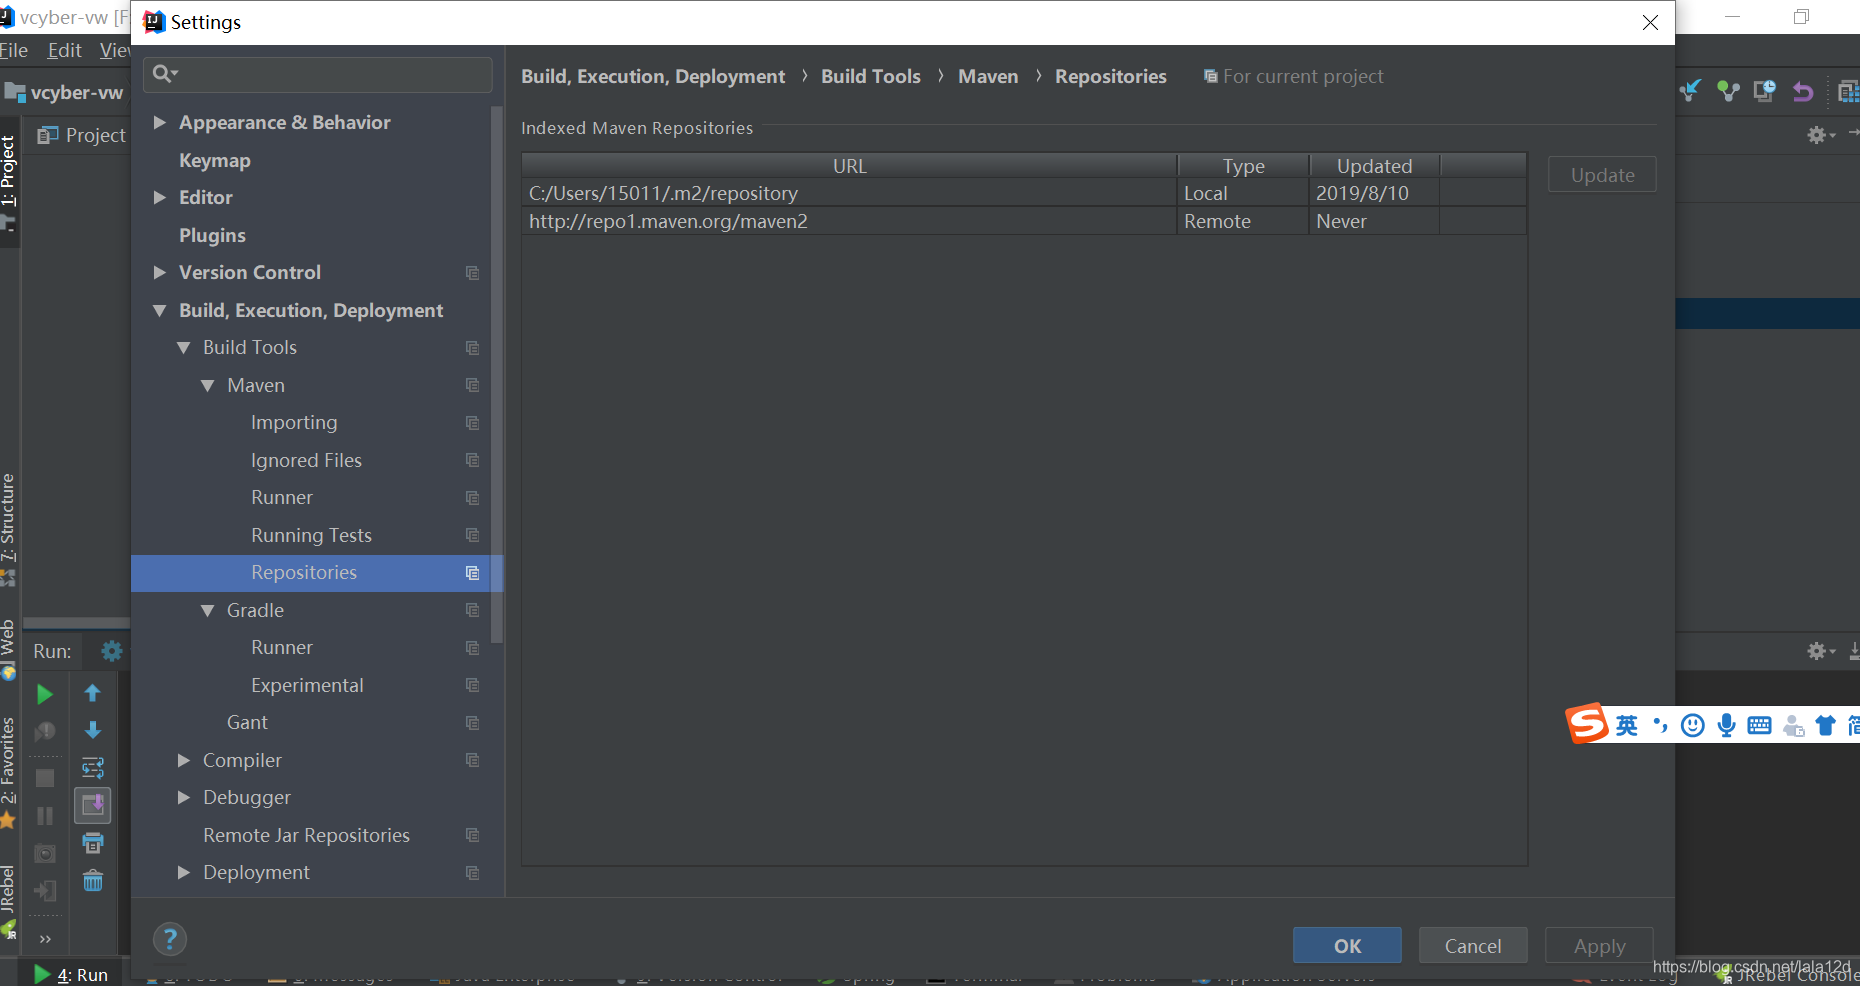
Task: Click the URL column header
Action: 849,166
